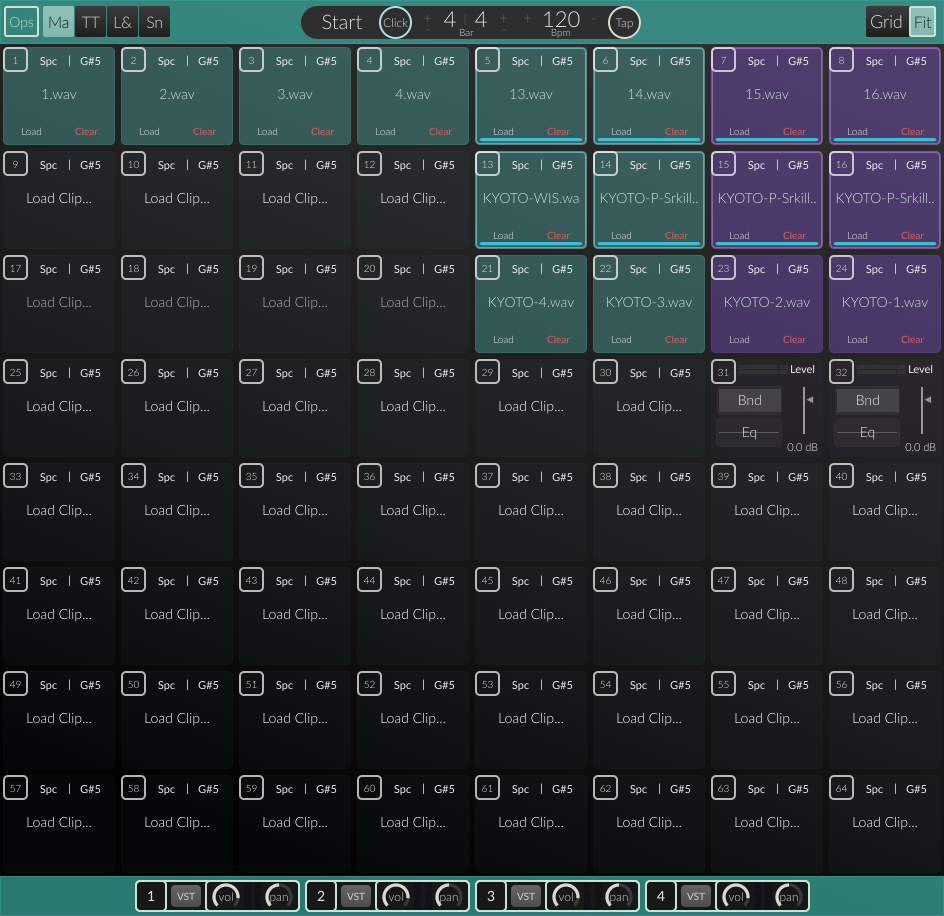The height and width of the screenshot is (916, 944).
Task: Toggle VST on track 1
Action: [185, 896]
